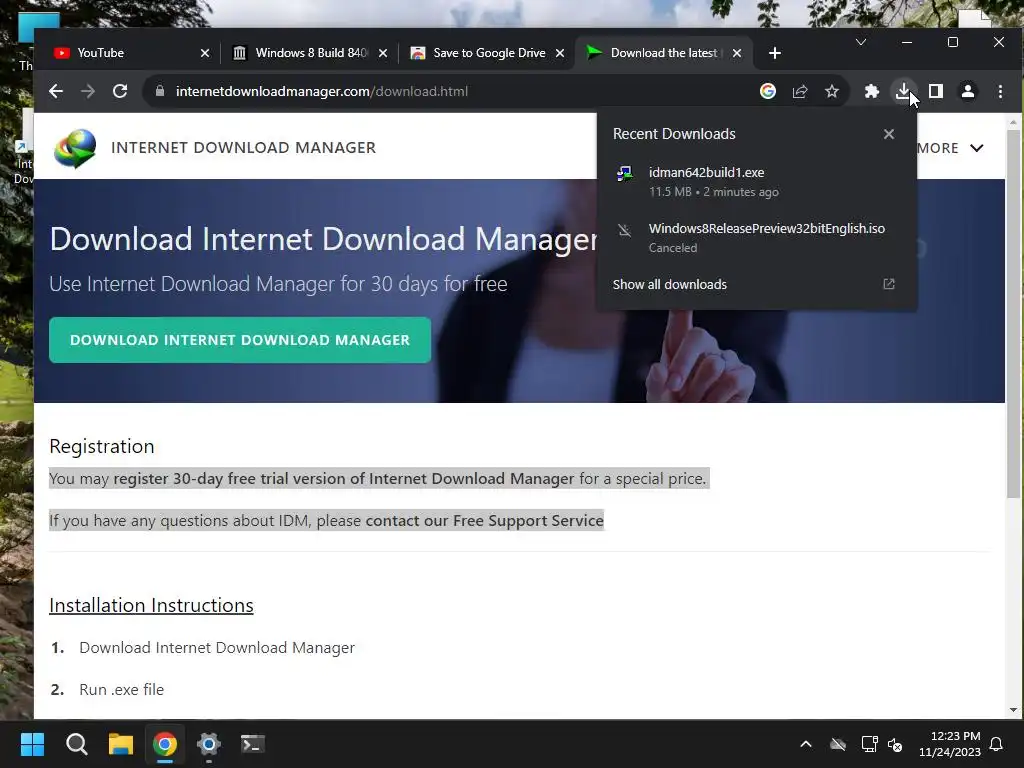Image resolution: width=1024 pixels, height=768 pixels.
Task: Open a new browser tab
Action: 775,53
